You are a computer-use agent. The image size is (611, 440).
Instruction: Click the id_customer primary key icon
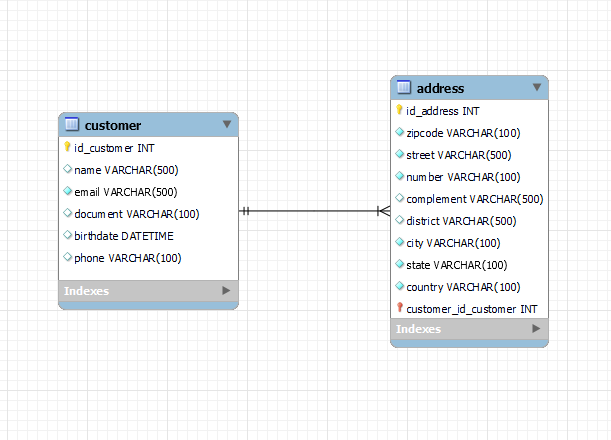click(x=67, y=147)
